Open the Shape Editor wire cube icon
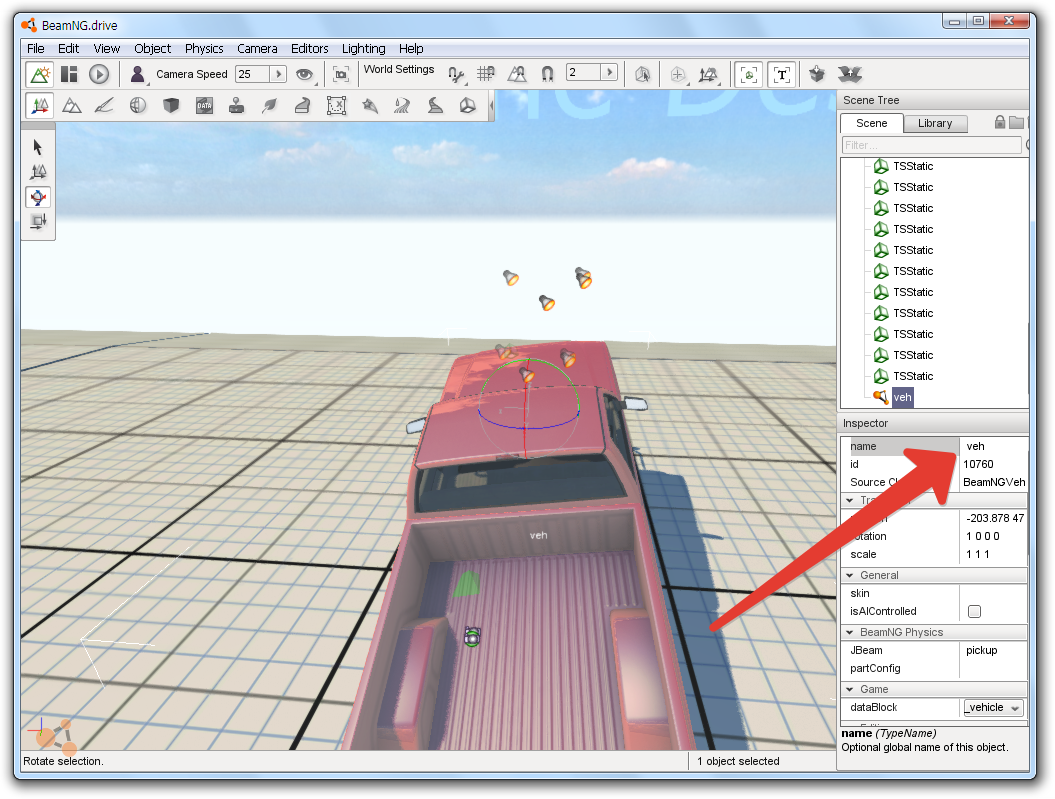Screen dimensions: 1055x799 pos(468,106)
